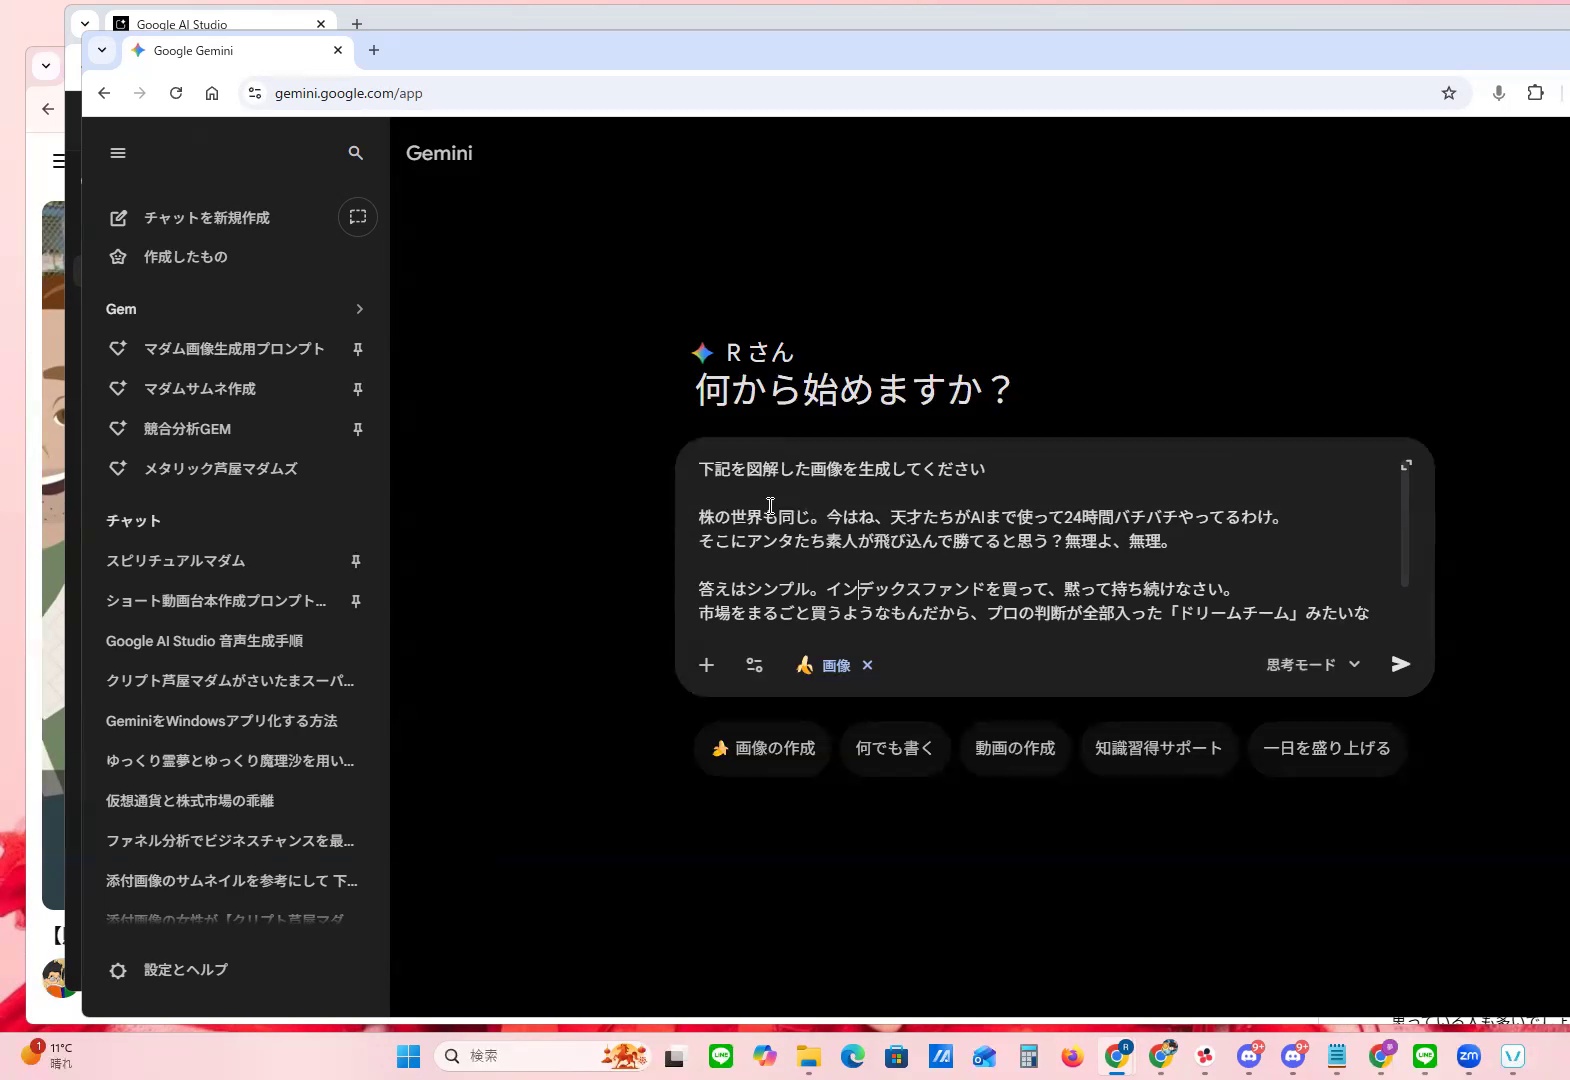
Task: Toggle pin on スピリチュアルマダム chat
Action: (356, 561)
